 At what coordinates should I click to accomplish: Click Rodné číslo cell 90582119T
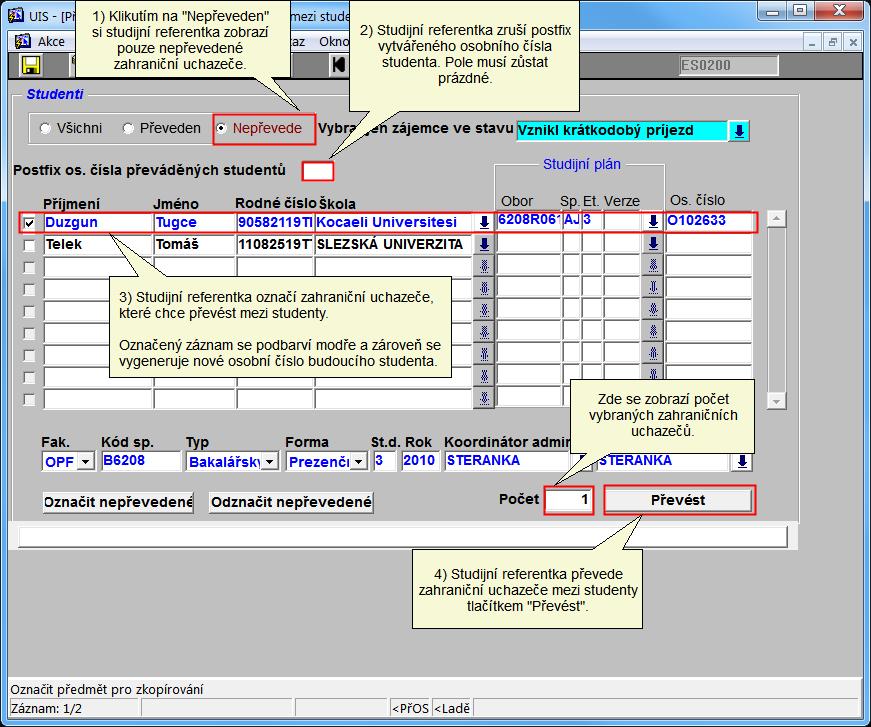274,223
